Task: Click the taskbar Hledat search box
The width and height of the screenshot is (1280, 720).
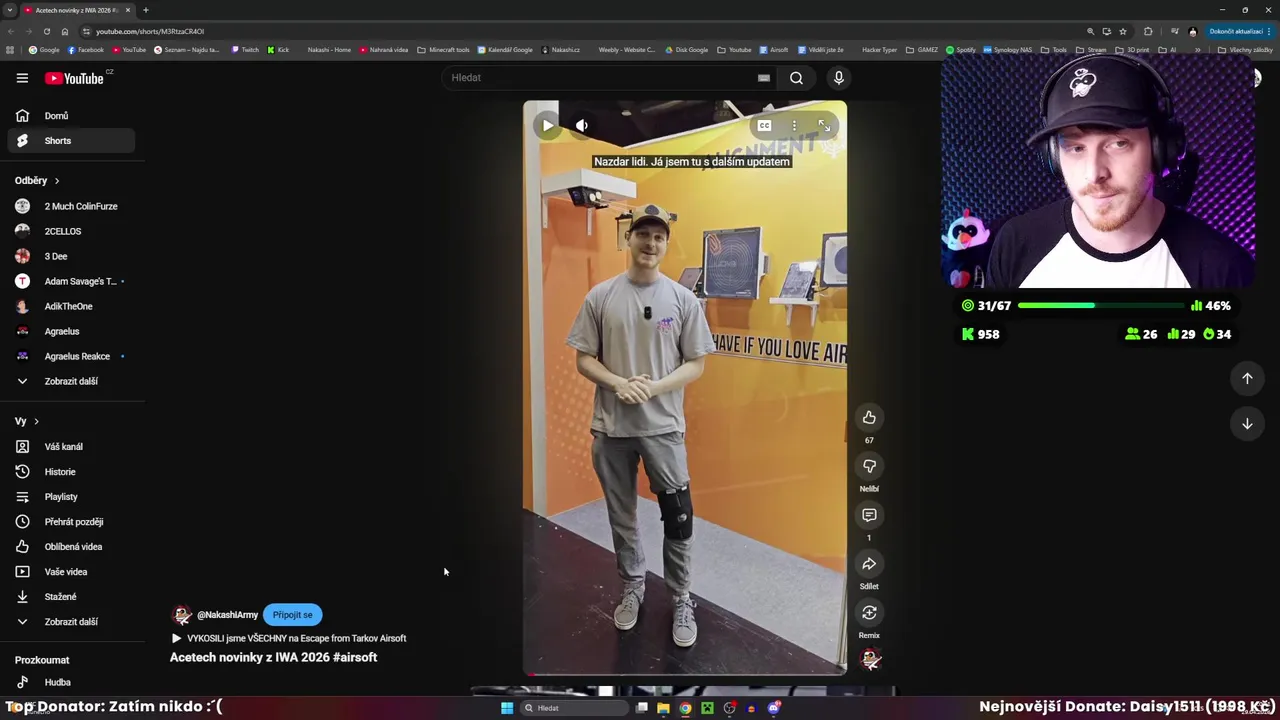Action: pos(575,708)
